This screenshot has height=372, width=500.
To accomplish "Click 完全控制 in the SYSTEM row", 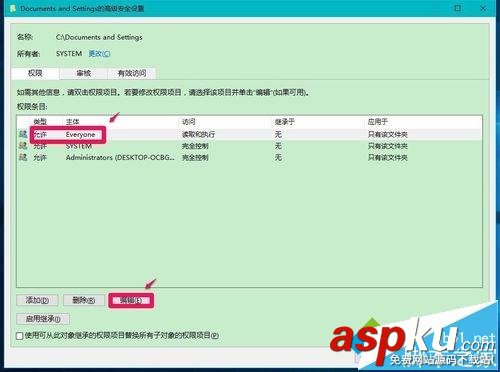I will pyautogui.click(x=195, y=146).
